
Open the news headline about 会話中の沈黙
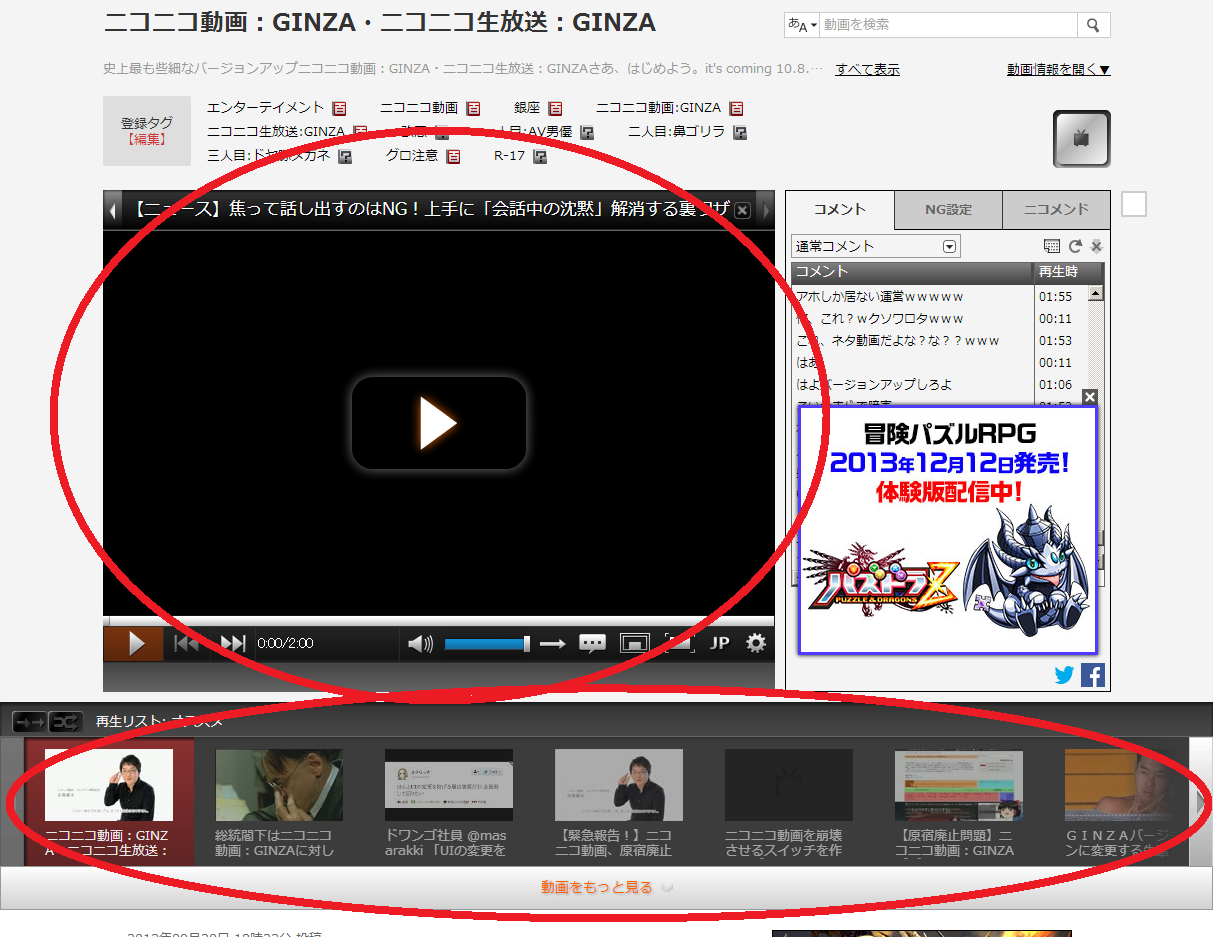(431, 210)
